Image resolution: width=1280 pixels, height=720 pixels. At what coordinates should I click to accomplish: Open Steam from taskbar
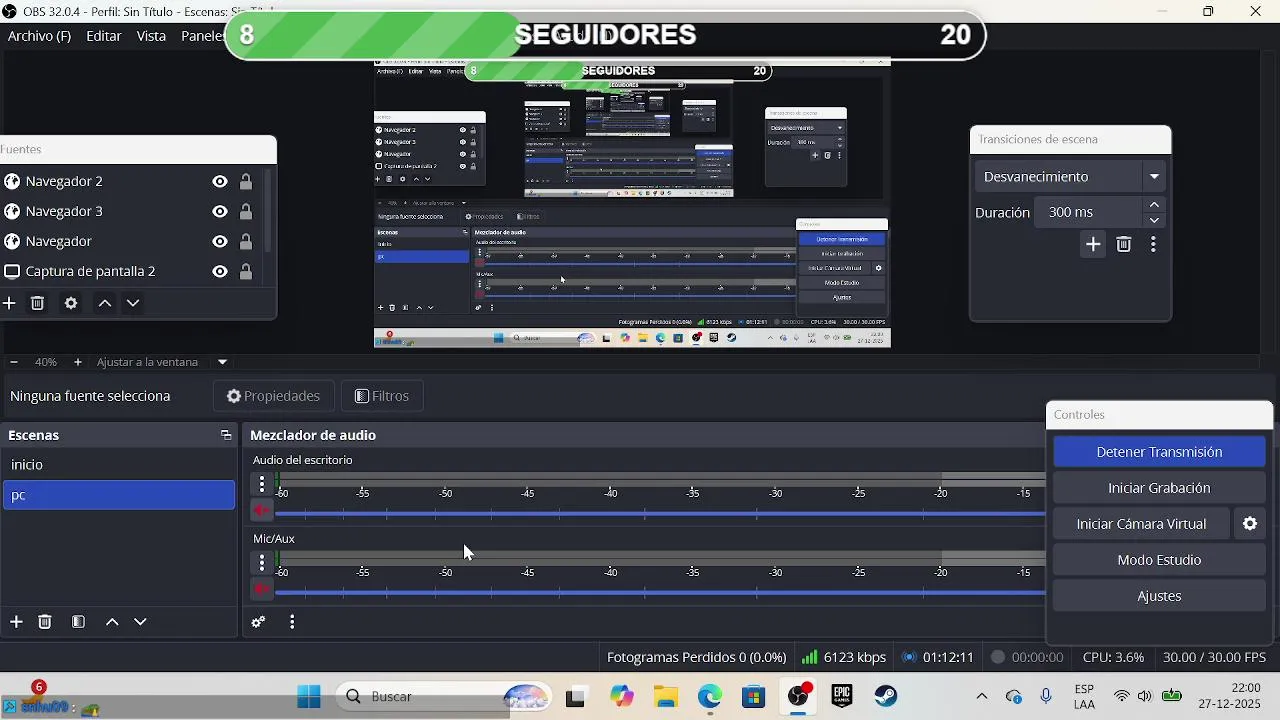886,696
